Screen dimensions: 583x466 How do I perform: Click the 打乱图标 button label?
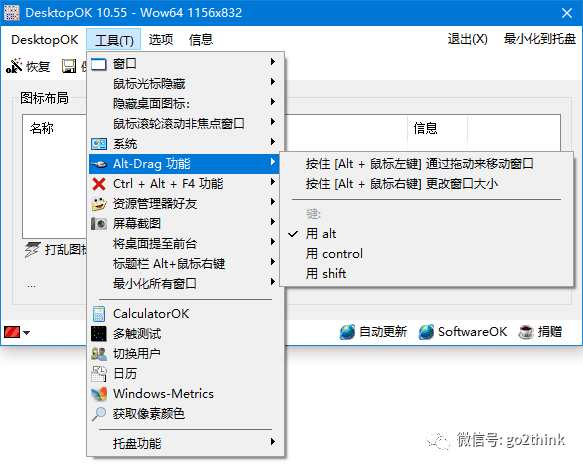coord(65,250)
